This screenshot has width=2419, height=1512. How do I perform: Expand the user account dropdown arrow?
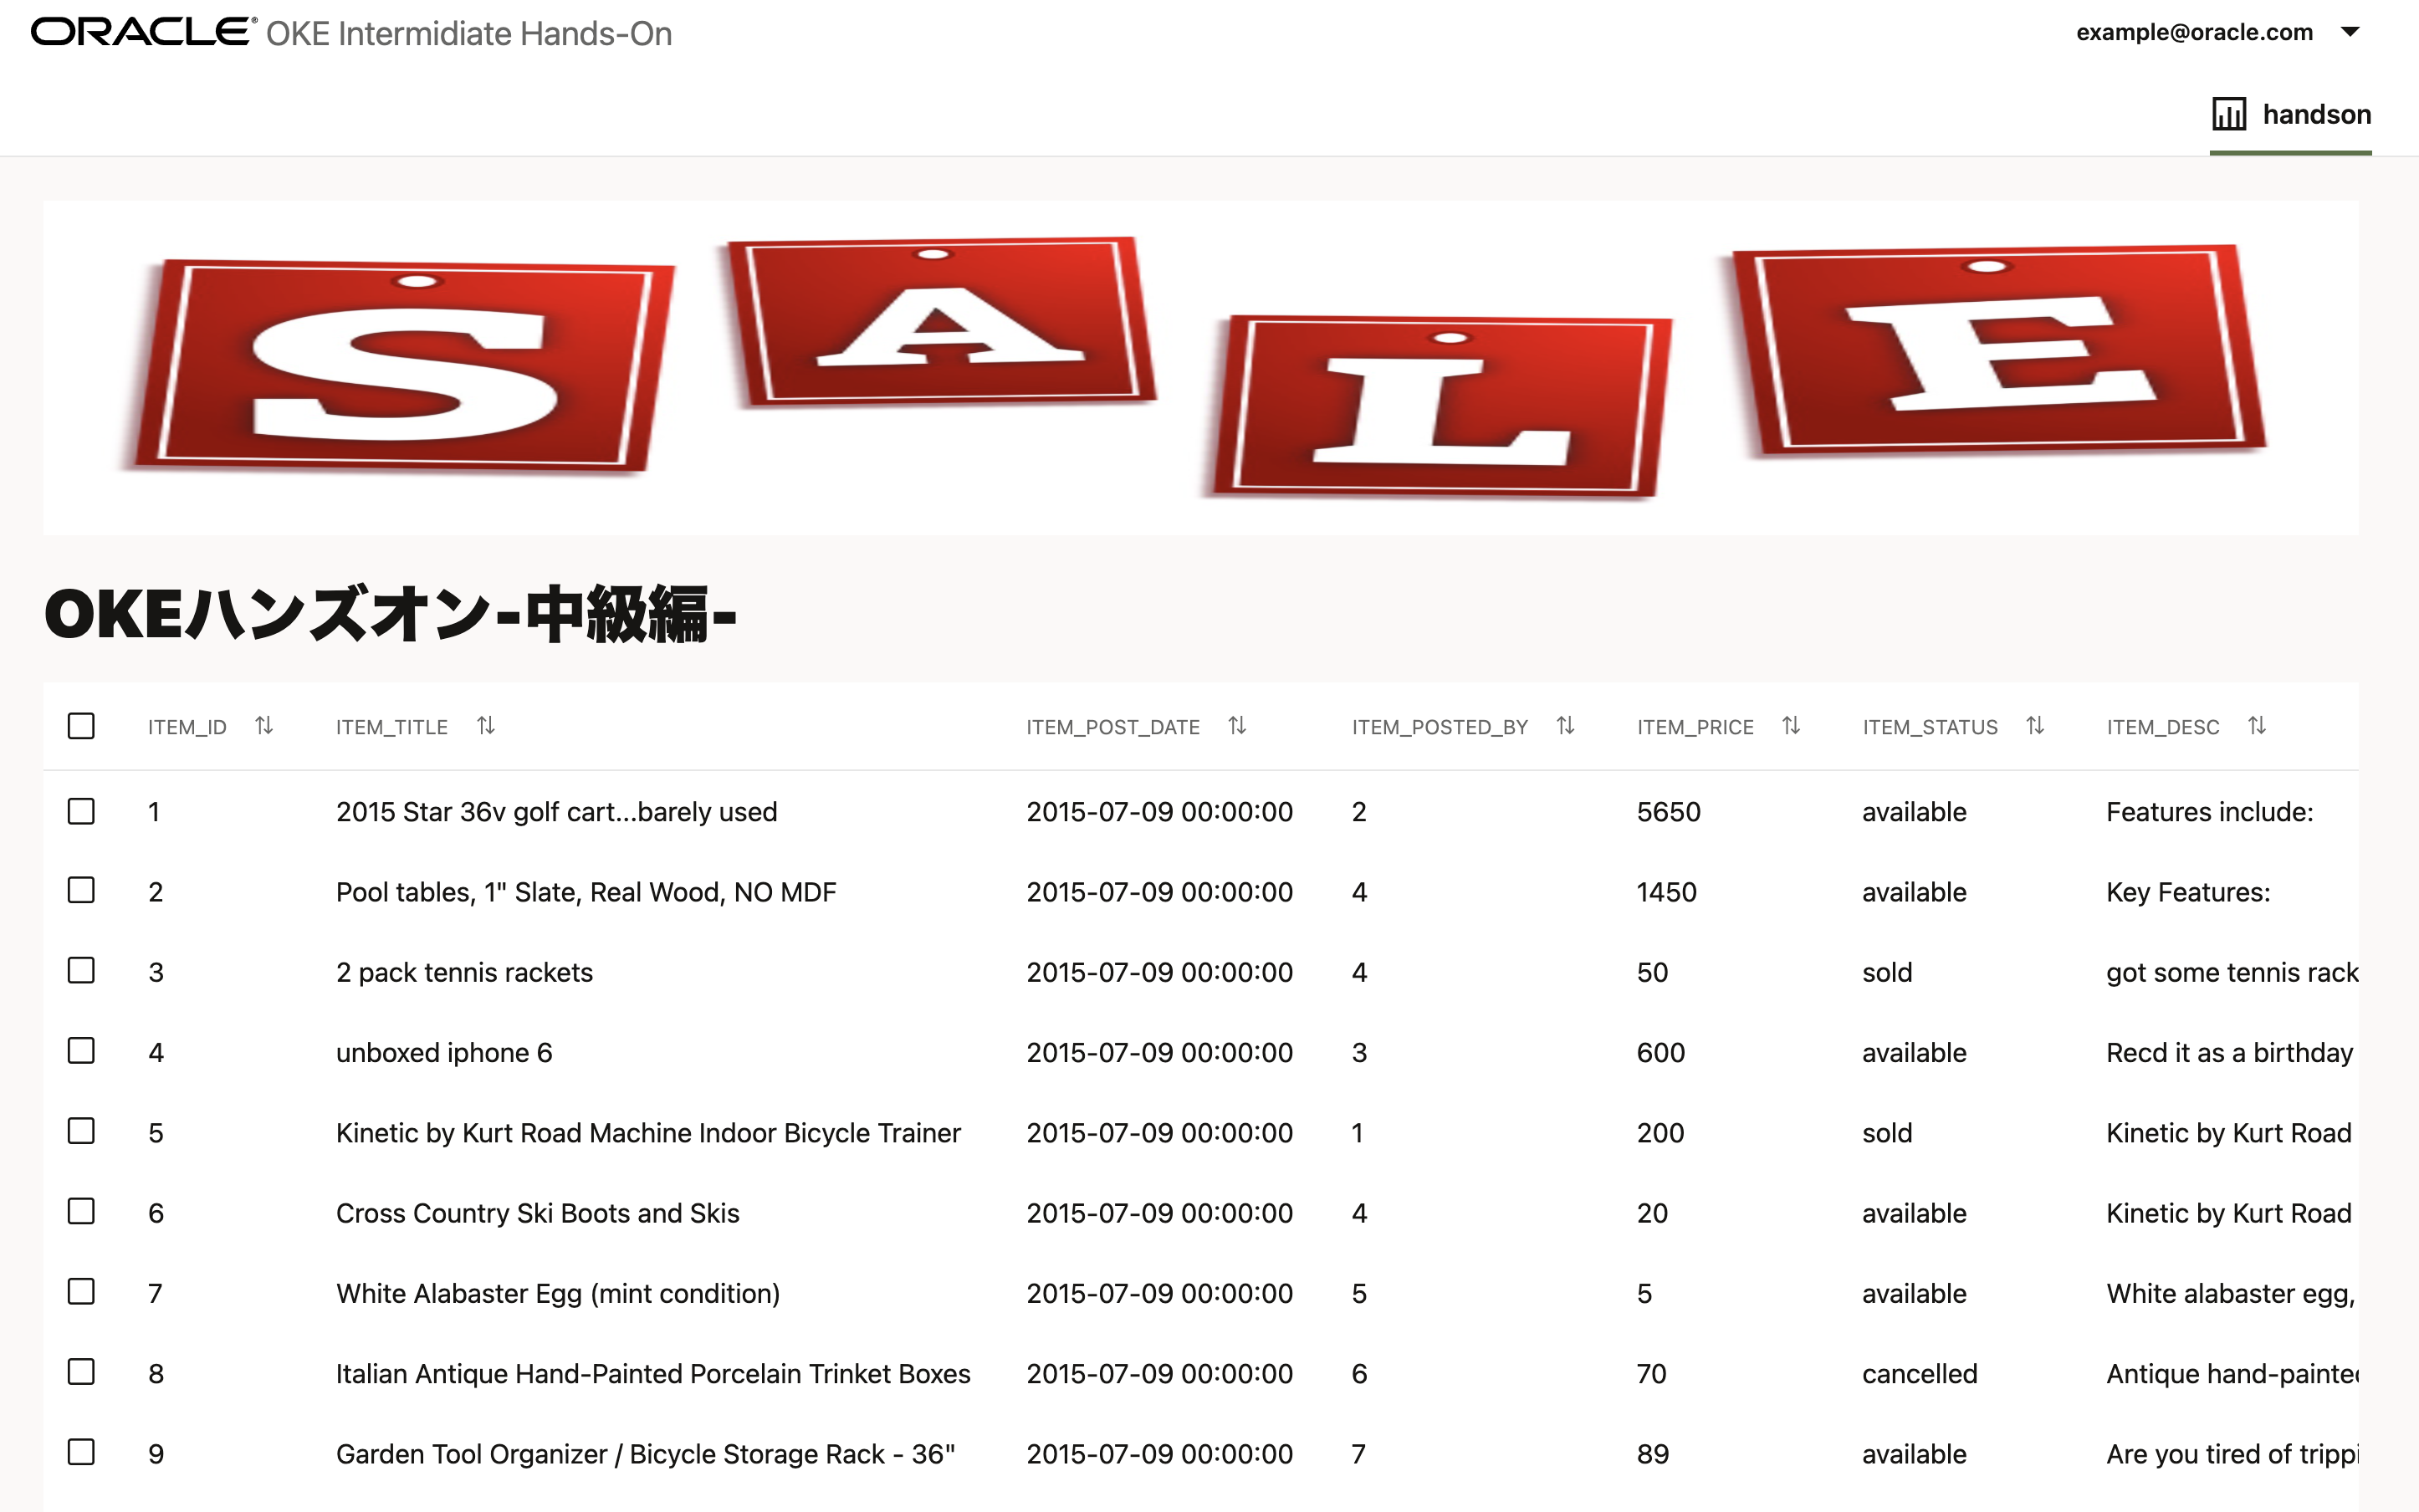tap(2351, 32)
